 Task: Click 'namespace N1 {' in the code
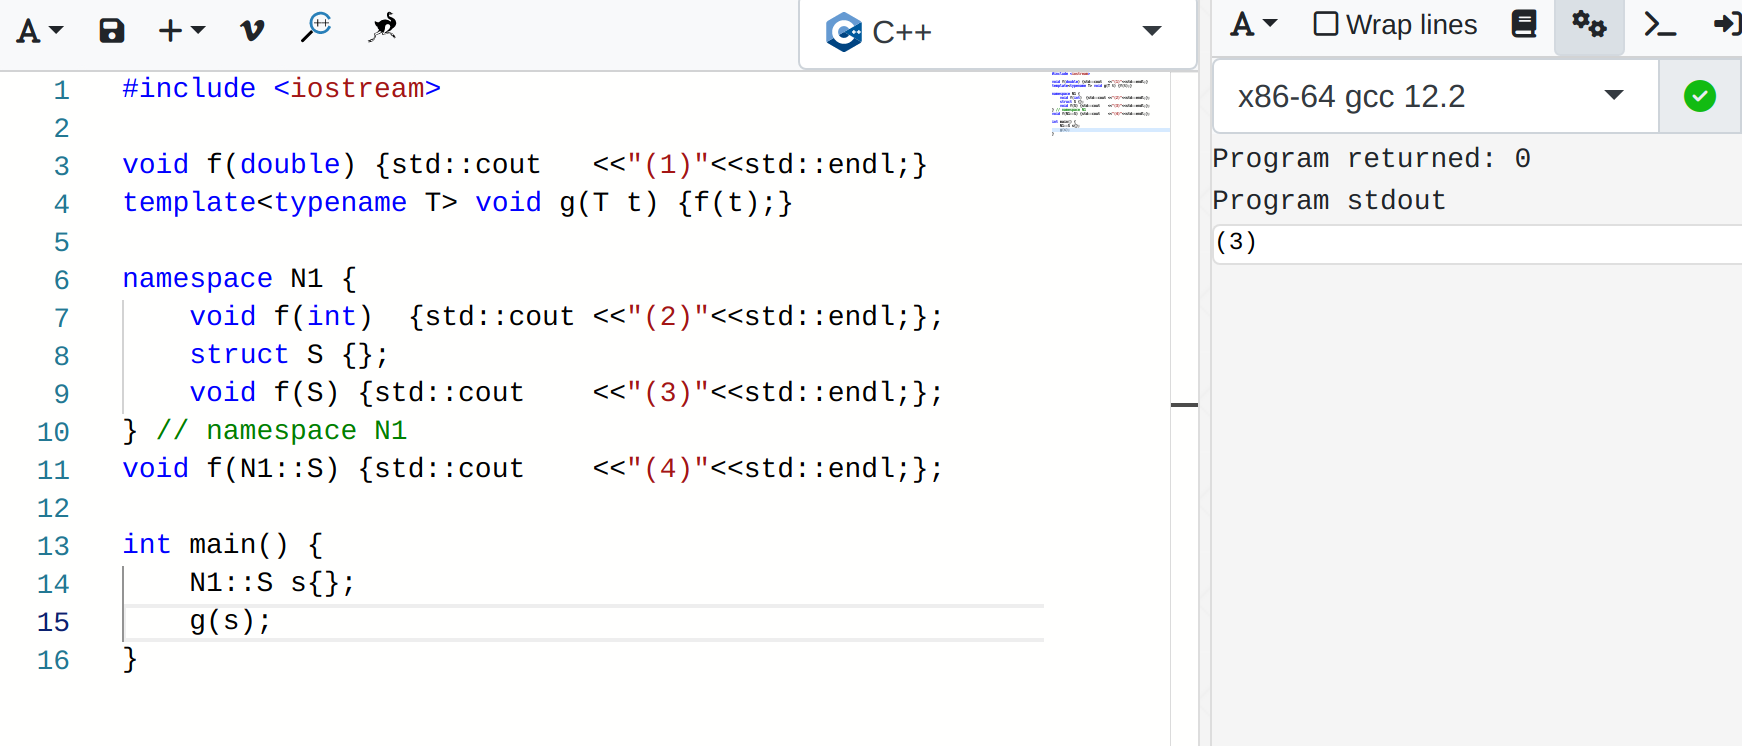239,279
